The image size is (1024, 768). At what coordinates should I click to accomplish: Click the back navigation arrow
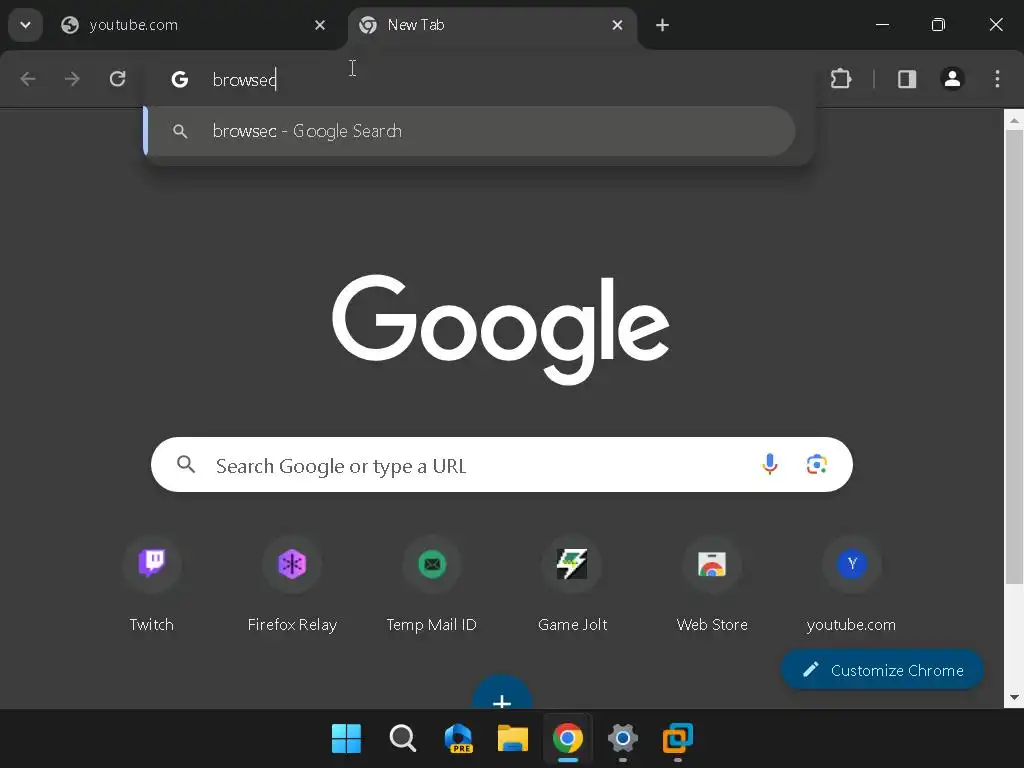point(27,79)
